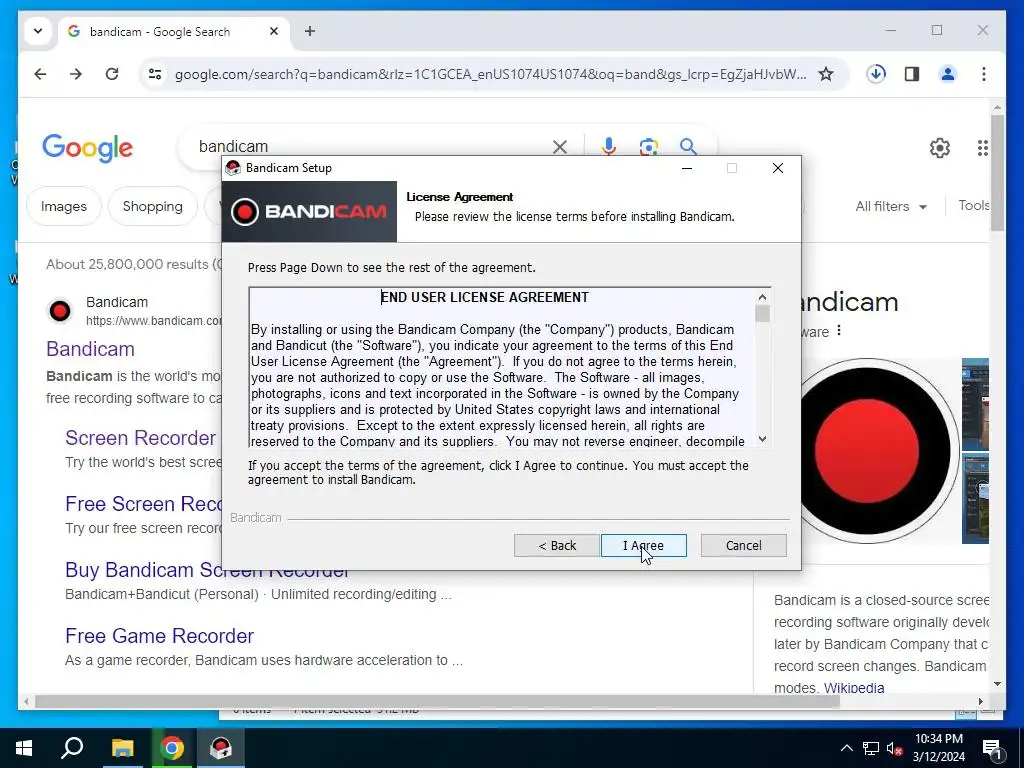
Task: Search by image with camera lens icon
Action: (648, 147)
